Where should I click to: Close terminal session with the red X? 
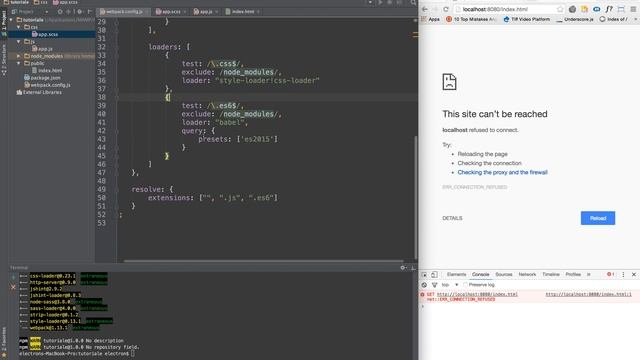pyautogui.click(x=13, y=287)
